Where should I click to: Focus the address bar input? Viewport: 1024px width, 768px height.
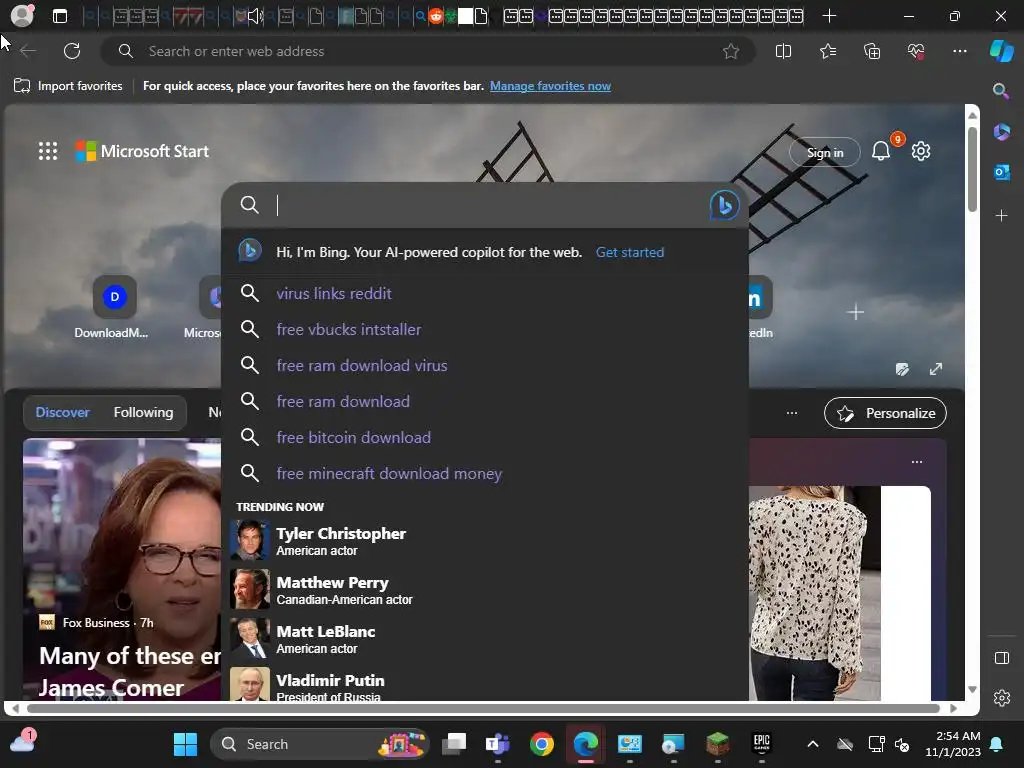click(428, 51)
